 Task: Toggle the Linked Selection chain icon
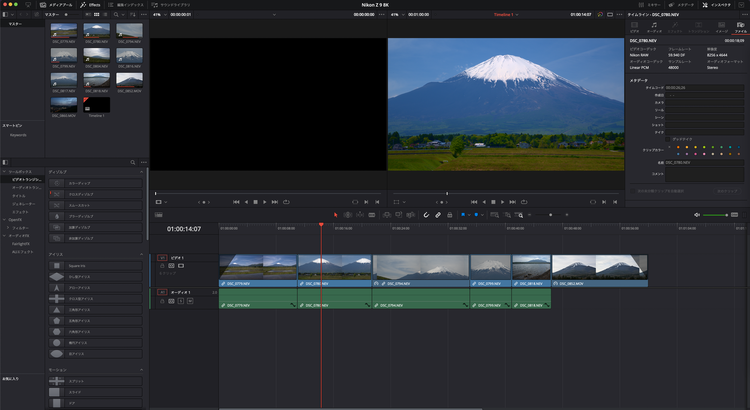pos(437,214)
